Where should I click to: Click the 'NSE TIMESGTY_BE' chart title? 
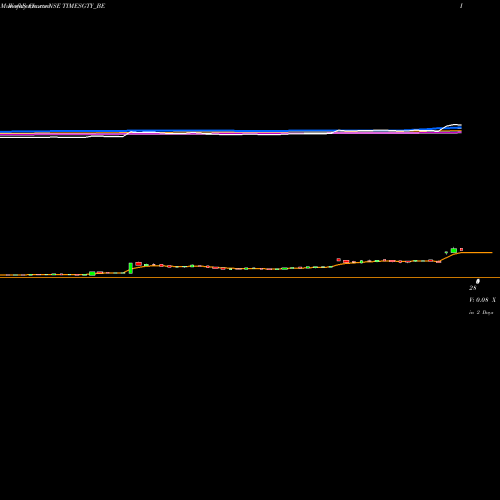click(x=78, y=6)
